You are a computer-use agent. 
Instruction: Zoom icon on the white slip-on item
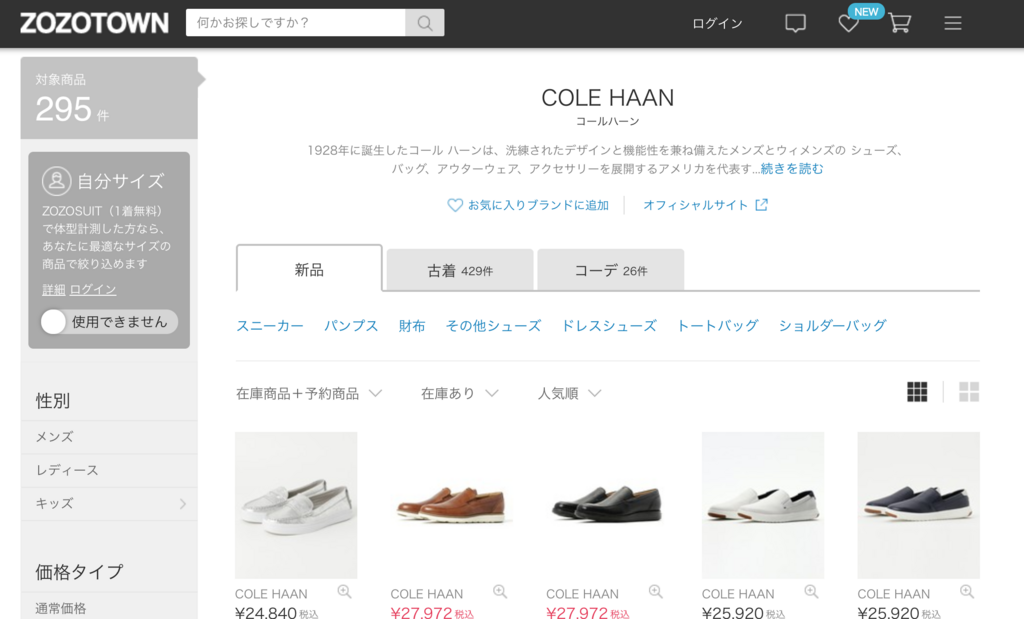click(811, 592)
